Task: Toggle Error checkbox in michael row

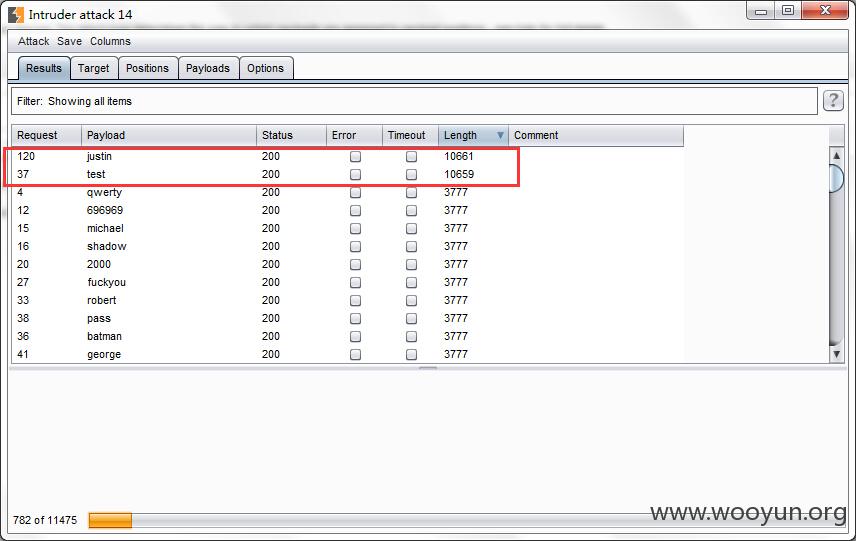Action: [x=355, y=229]
